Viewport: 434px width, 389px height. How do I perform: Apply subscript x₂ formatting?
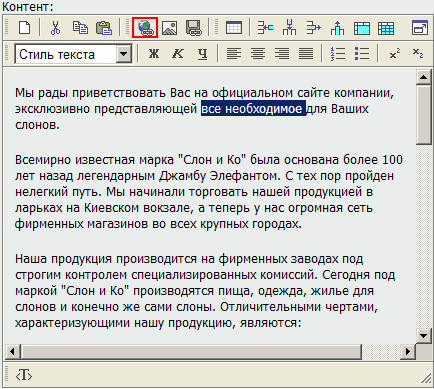(x=418, y=54)
